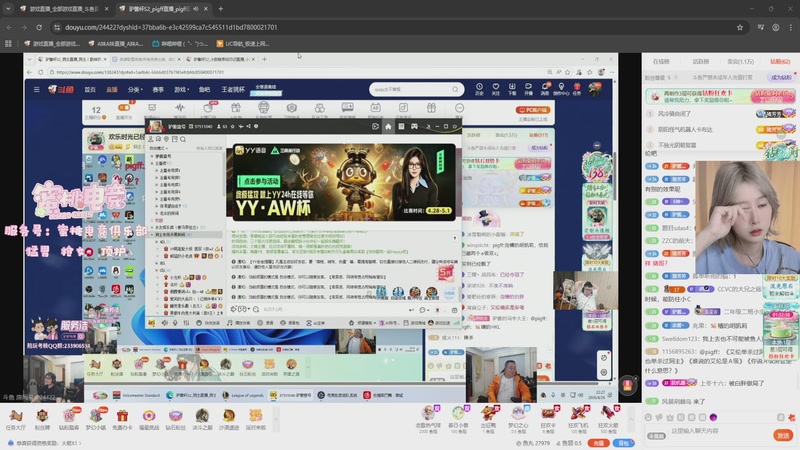
Task: Click the orange 充值 recharge button
Action: 598,443
